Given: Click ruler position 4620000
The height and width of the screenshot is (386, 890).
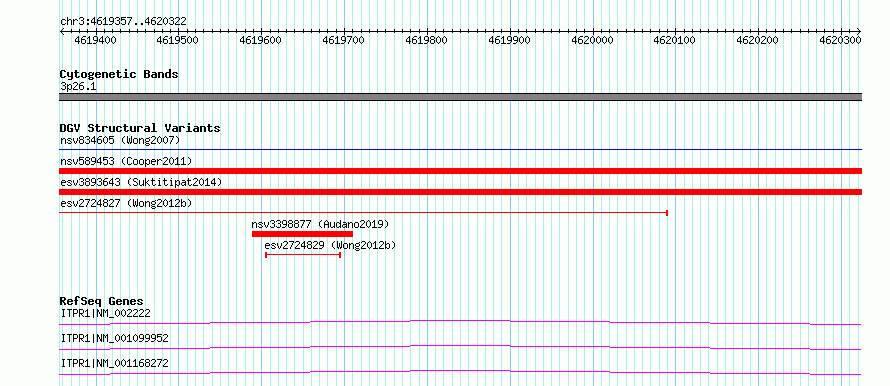Looking at the screenshot, I should (593, 40).
